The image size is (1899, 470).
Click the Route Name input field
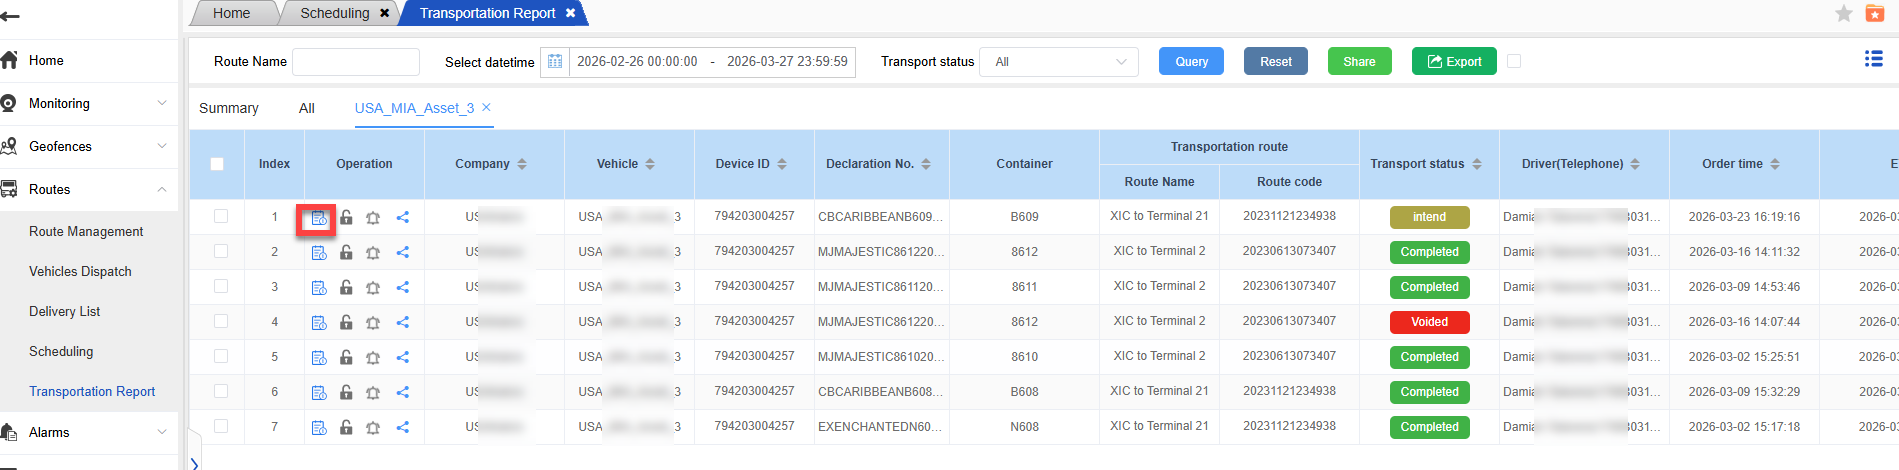pyautogui.click(x=356, y=62)
